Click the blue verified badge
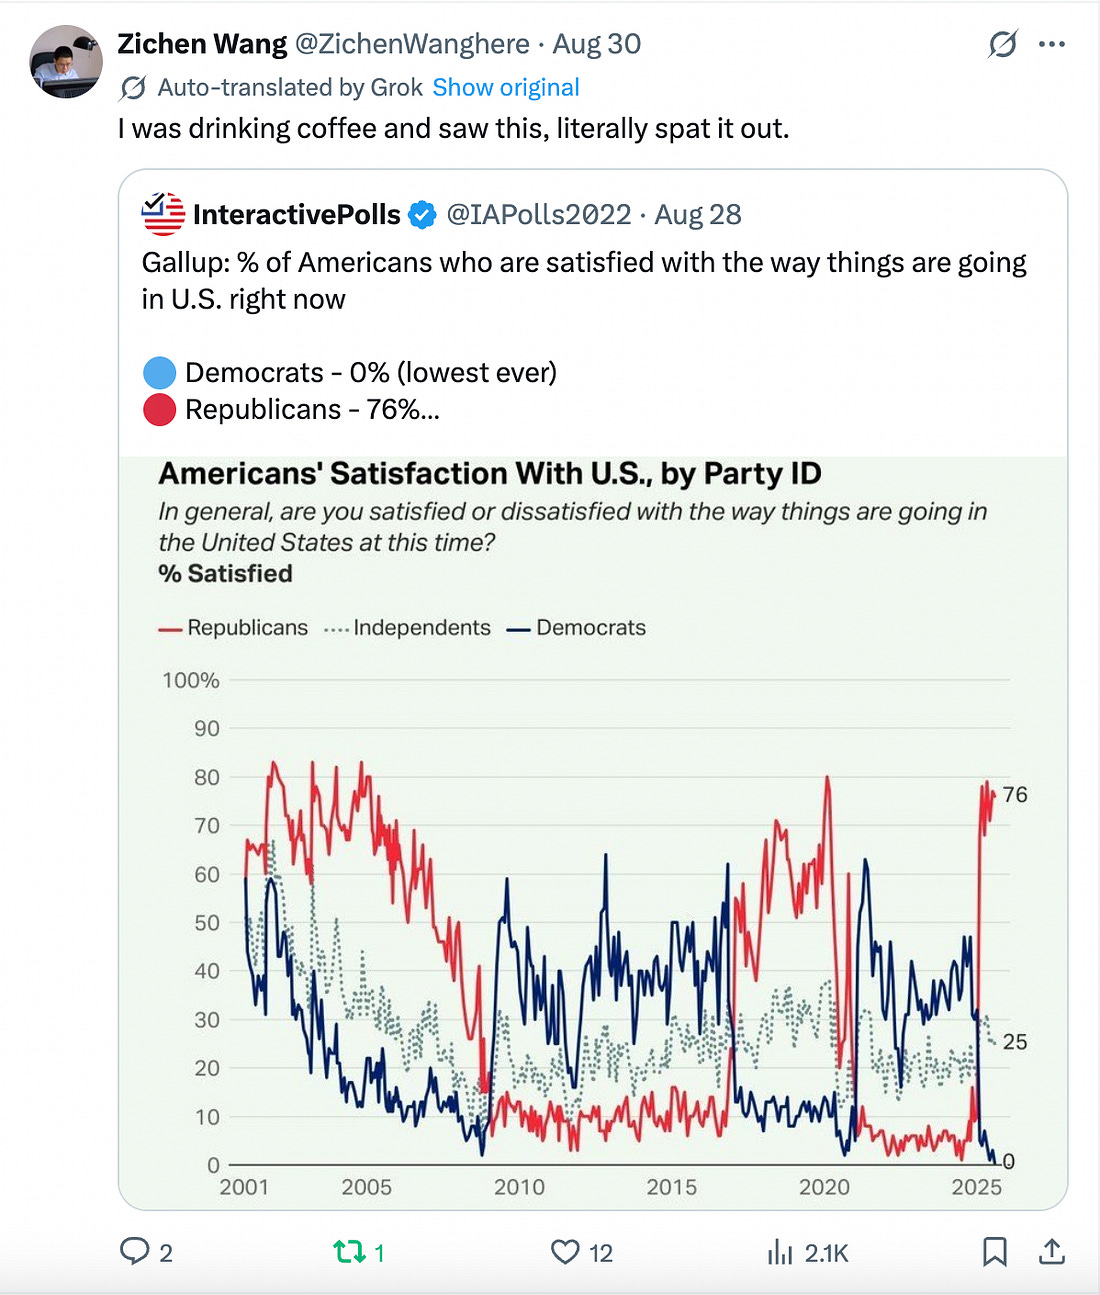 pos(423,215)
